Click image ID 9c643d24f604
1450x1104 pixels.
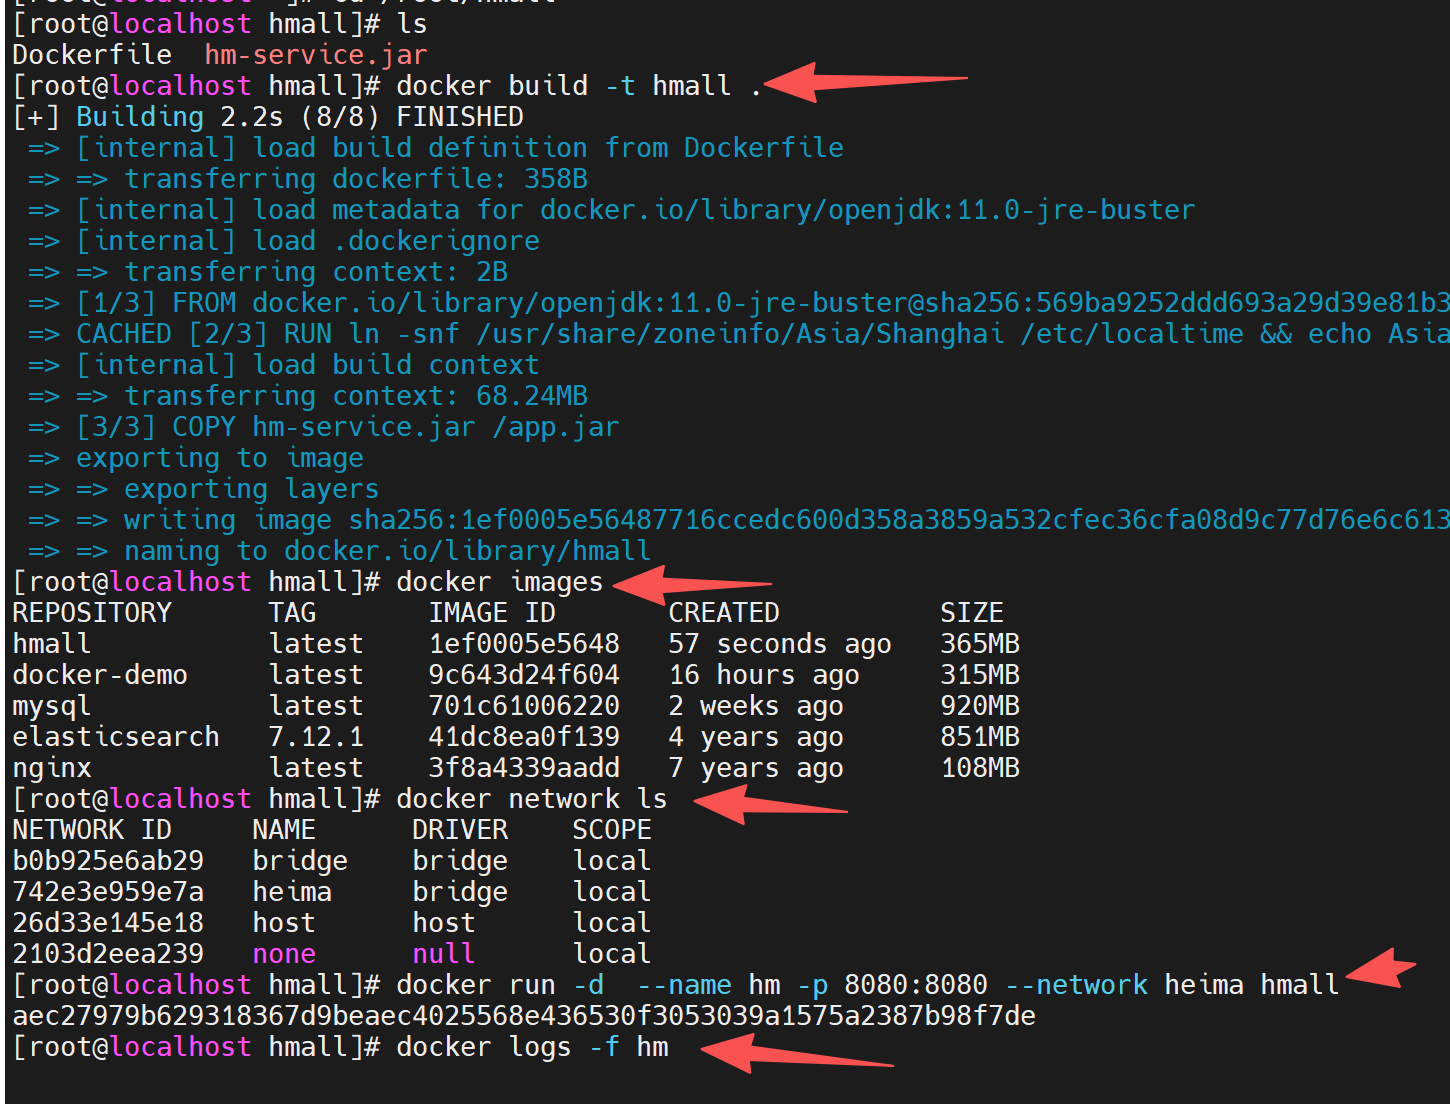click(524, 675)
